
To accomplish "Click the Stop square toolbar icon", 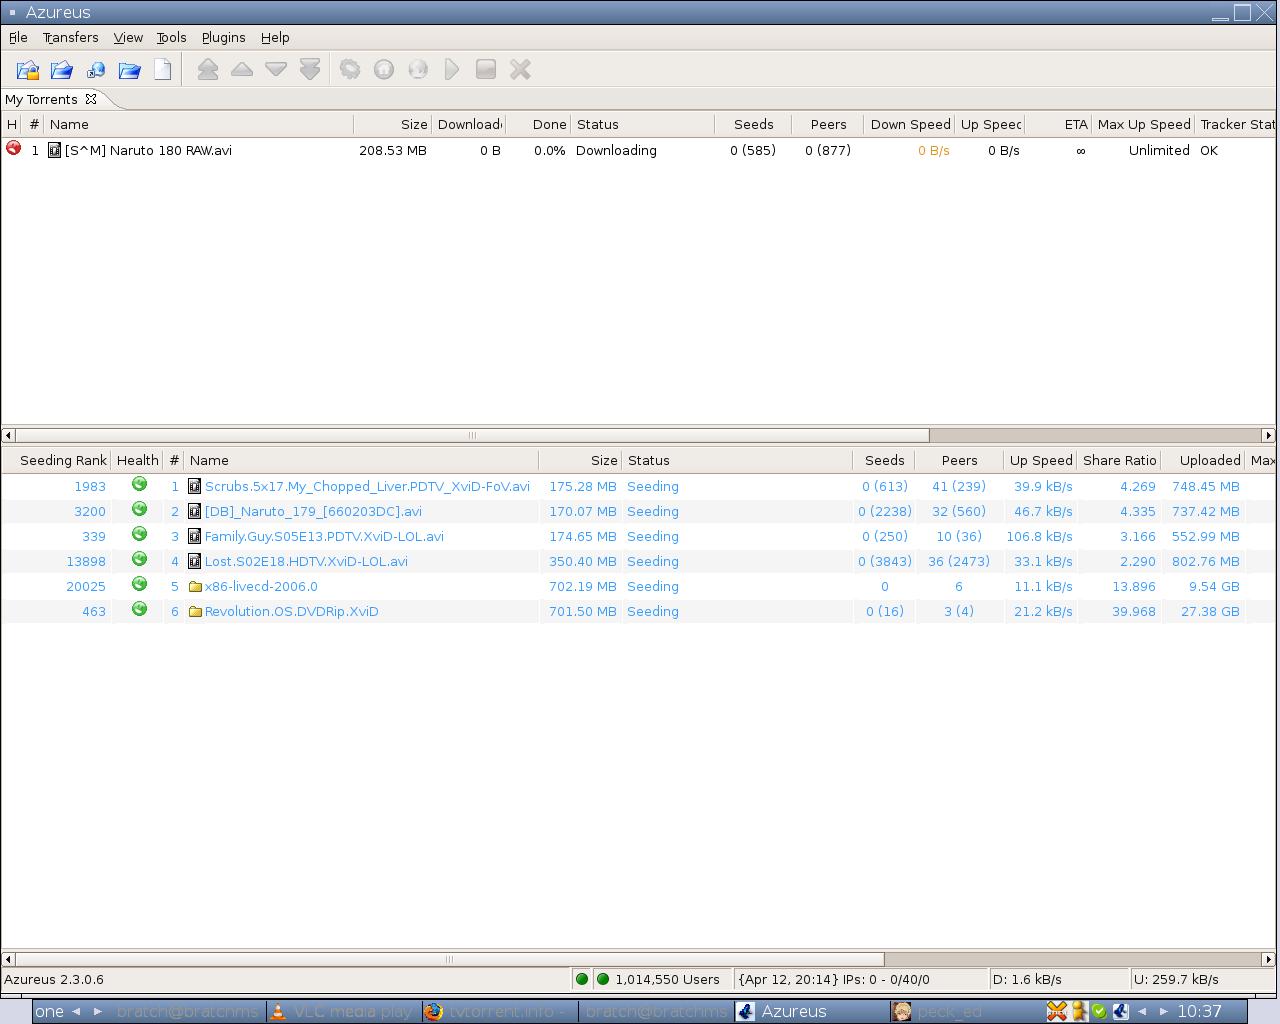I will tap(486, 70).
